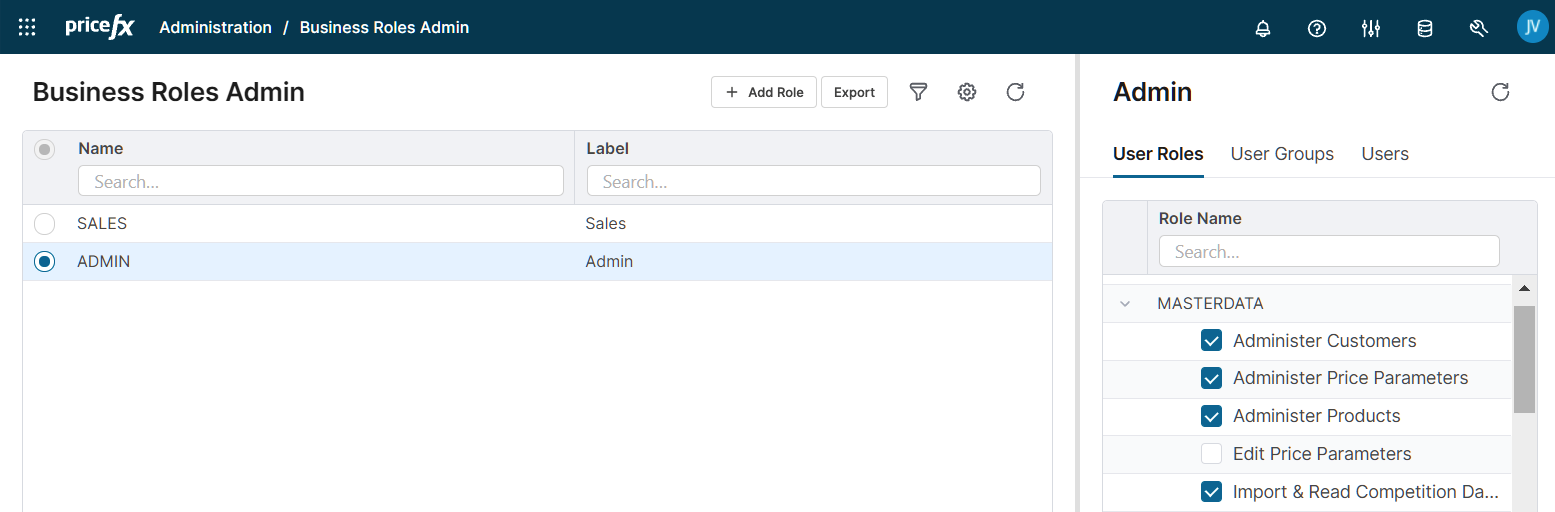Image resolution: width=1555 pixels, height=512 pixels.
Task: Select the SALES role radio button
Action: [45, 224]
